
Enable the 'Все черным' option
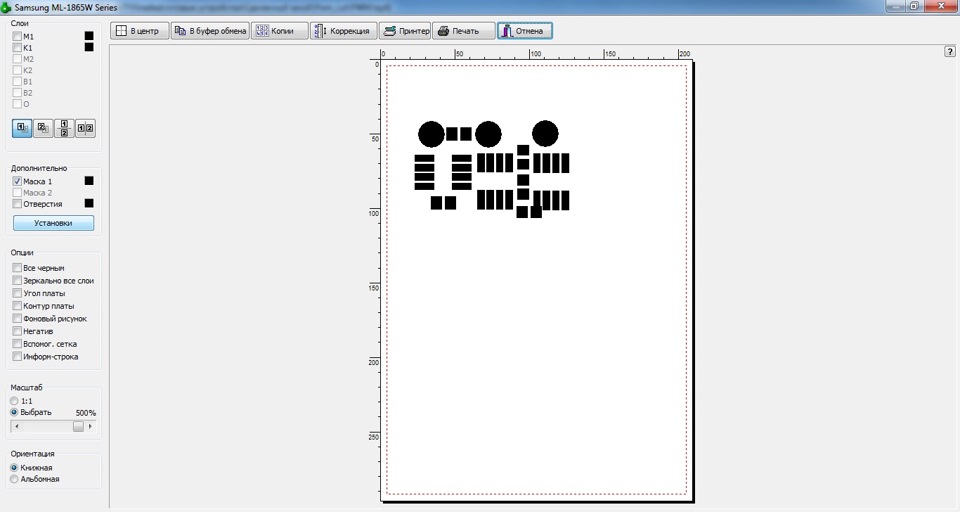(x=17, y=268)
